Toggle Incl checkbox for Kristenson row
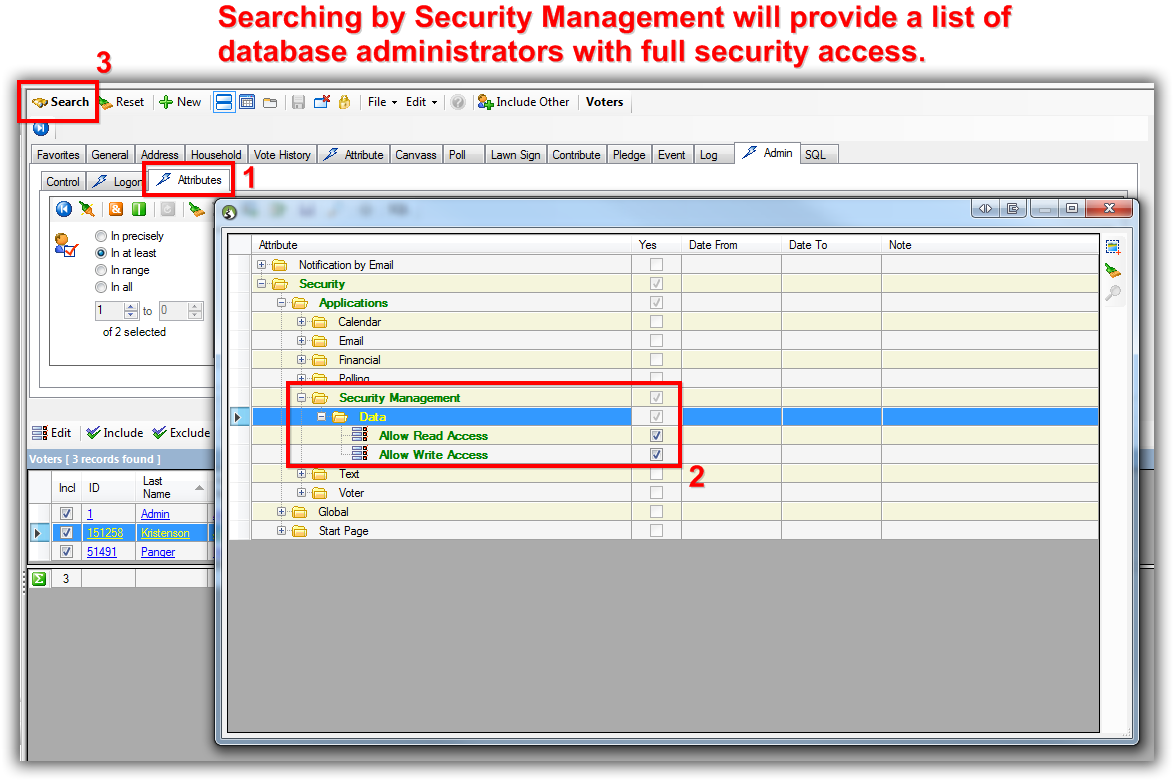The image size is (1174, 781). [x=67, y=533]
